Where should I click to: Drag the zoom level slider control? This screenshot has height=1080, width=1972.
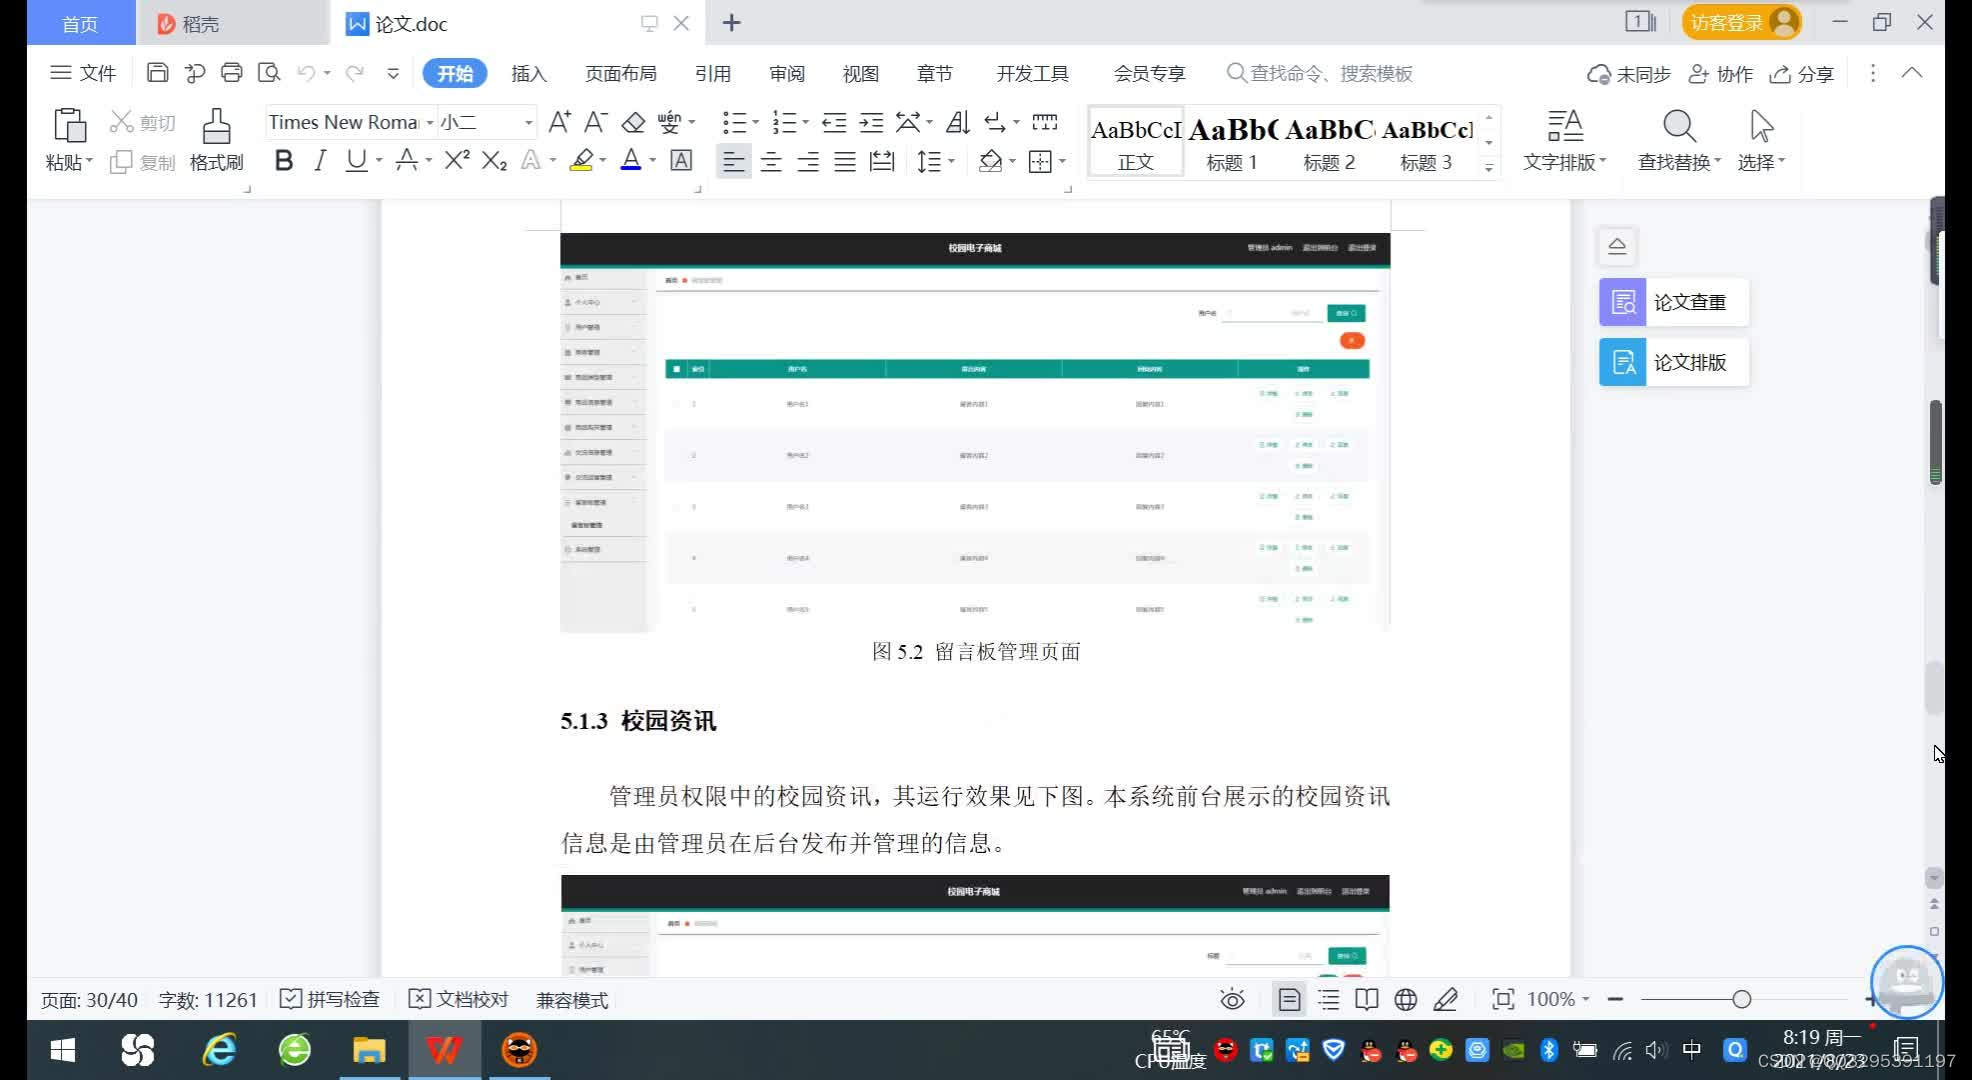pyautogui.click(x=1739, y=999)
